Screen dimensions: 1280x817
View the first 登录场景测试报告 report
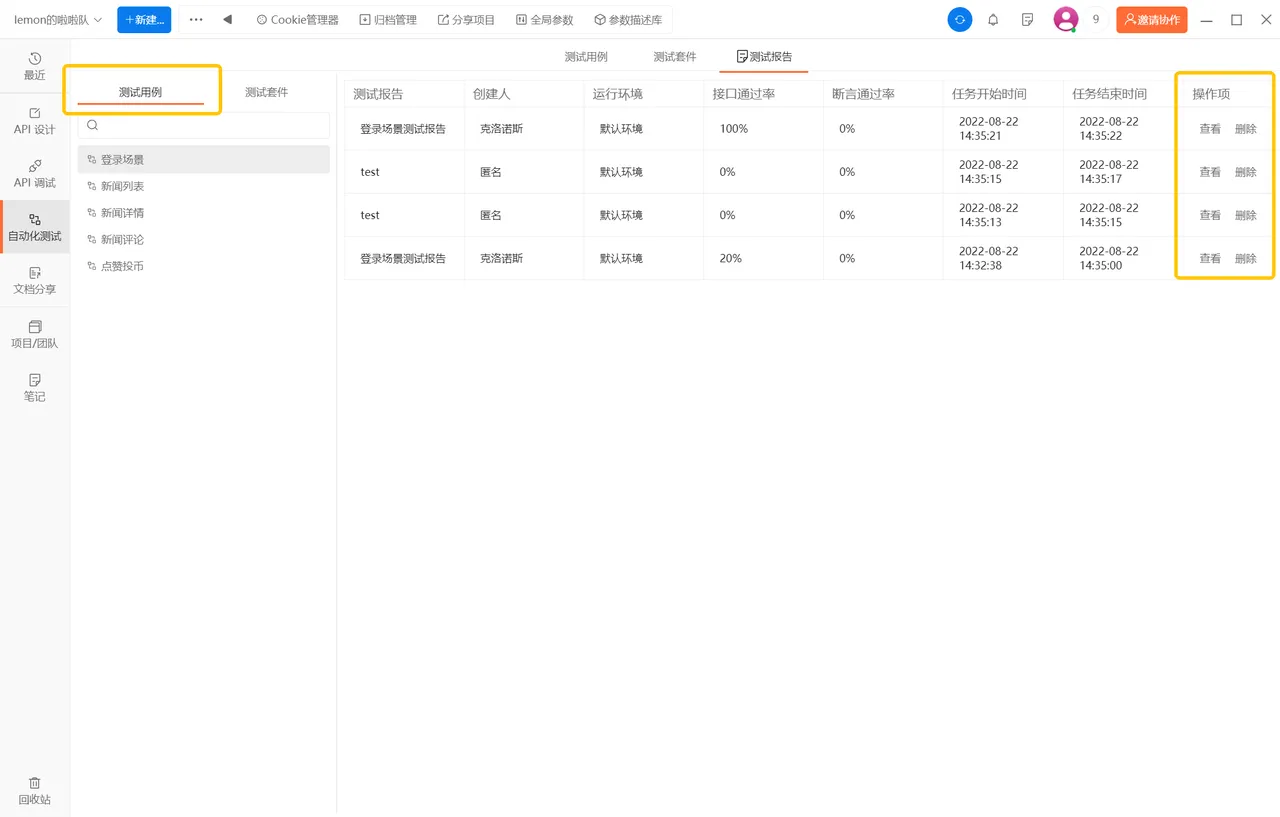point(1210,128)
